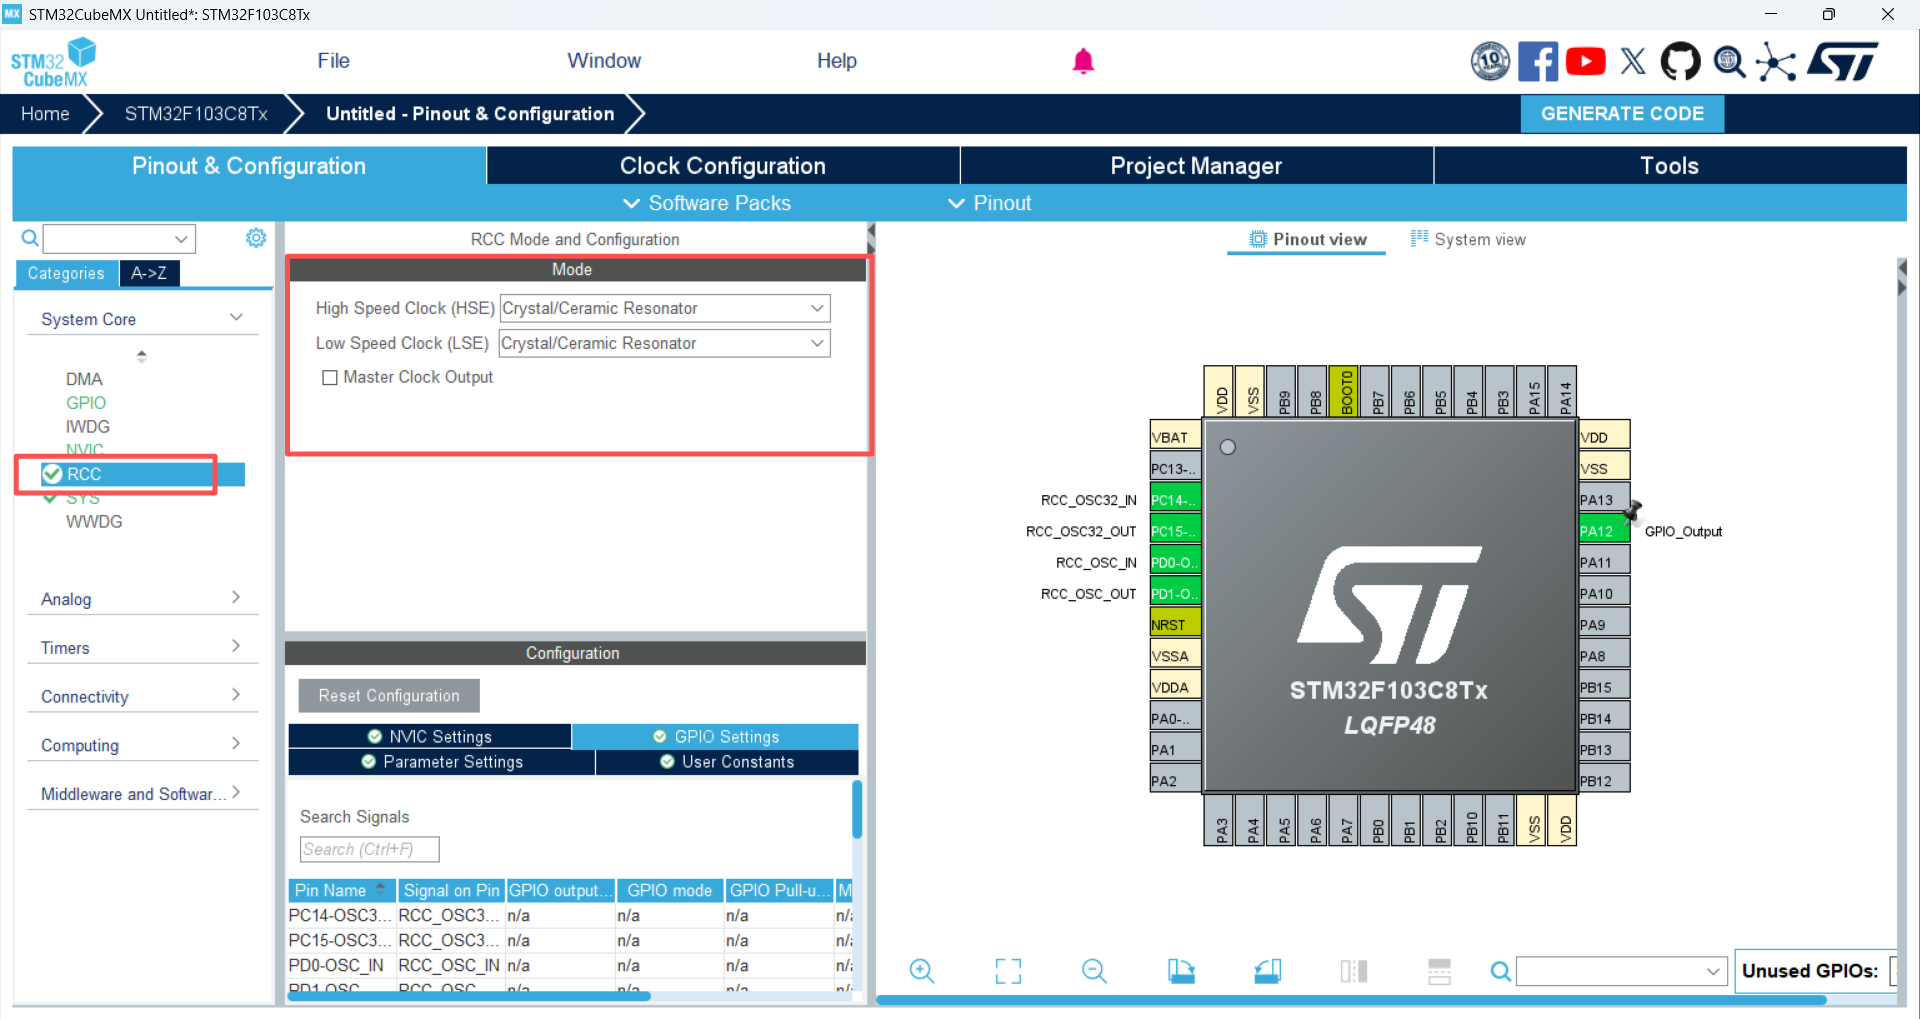The height and width of the screenshot is (1019, 1920).
Task: Expand the Computing category
Action: [x=142, y=745]
